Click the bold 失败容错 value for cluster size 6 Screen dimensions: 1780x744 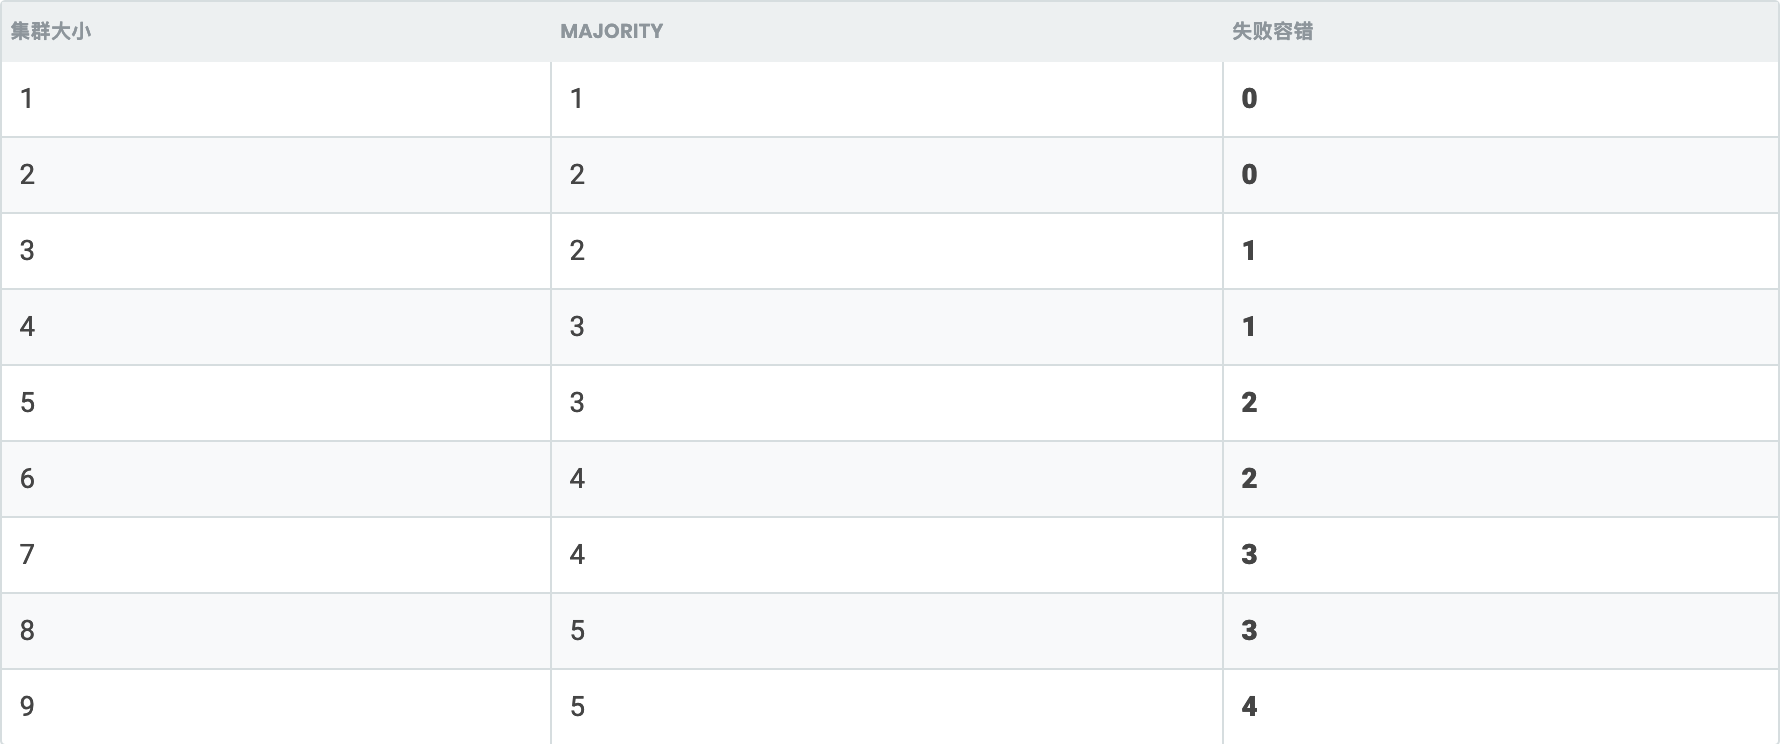(1249, 479)
